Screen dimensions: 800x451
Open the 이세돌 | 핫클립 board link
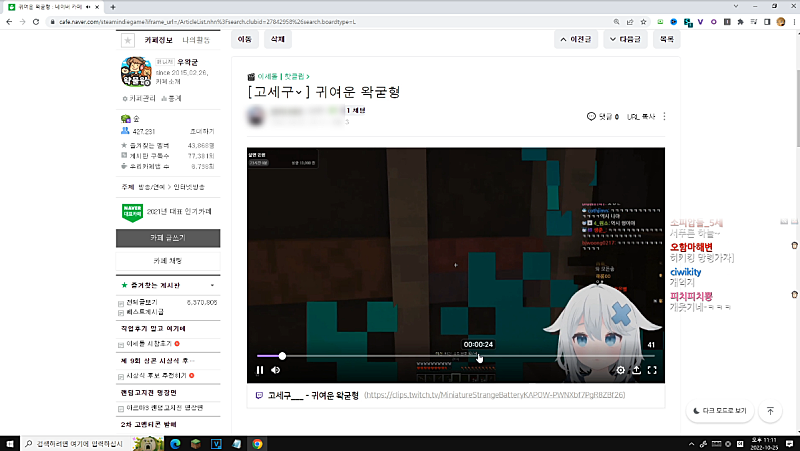pos(281,77)
